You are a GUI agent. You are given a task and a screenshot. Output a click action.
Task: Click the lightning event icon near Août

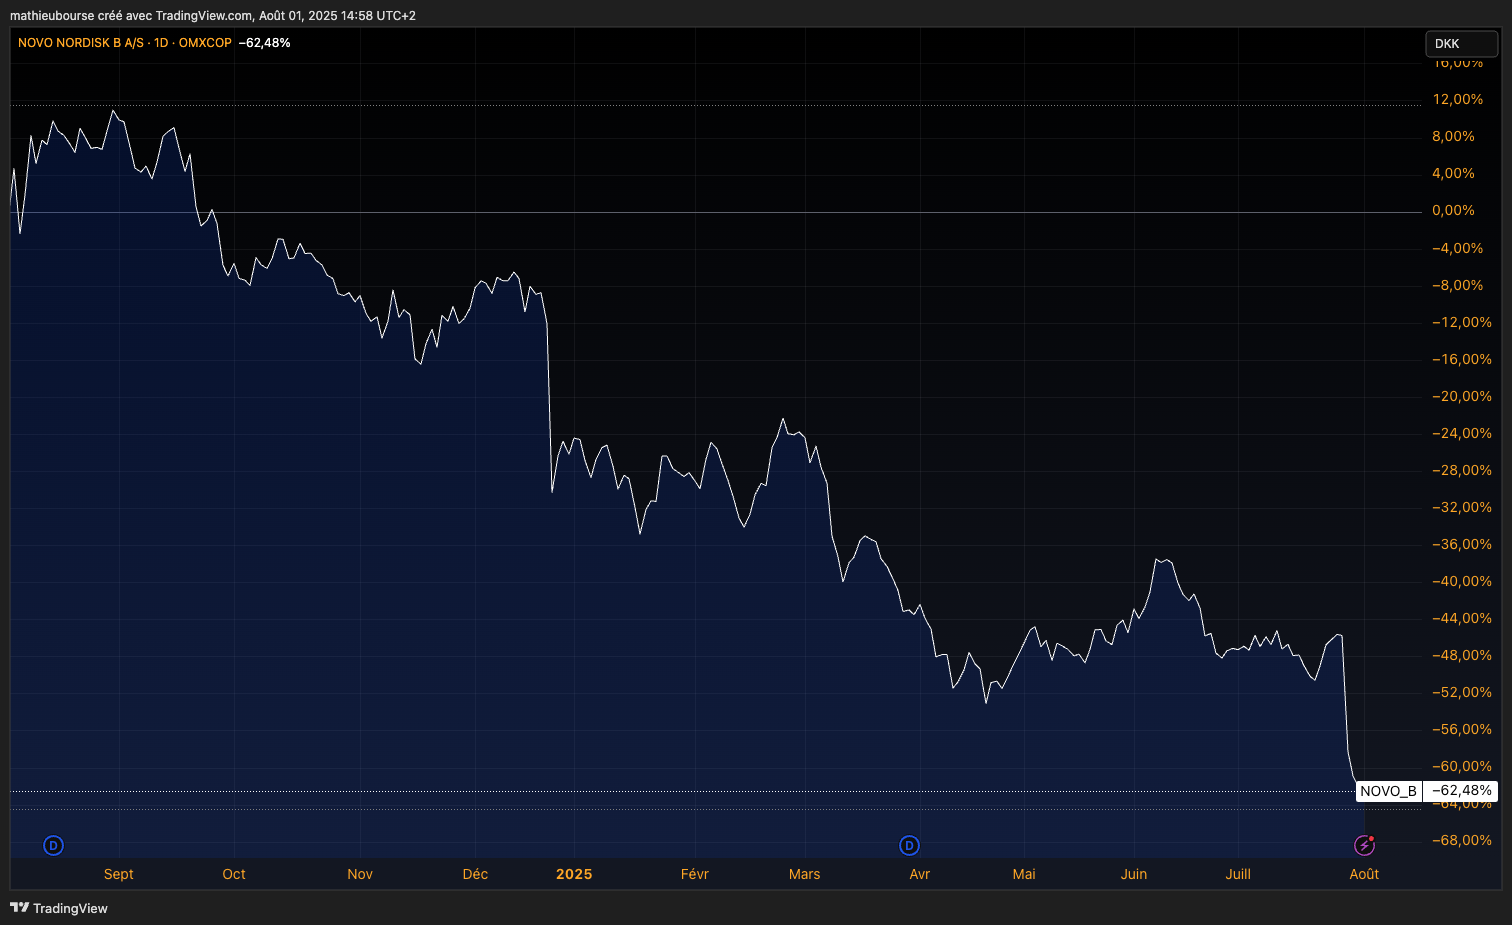click(x=1364, y=846)
